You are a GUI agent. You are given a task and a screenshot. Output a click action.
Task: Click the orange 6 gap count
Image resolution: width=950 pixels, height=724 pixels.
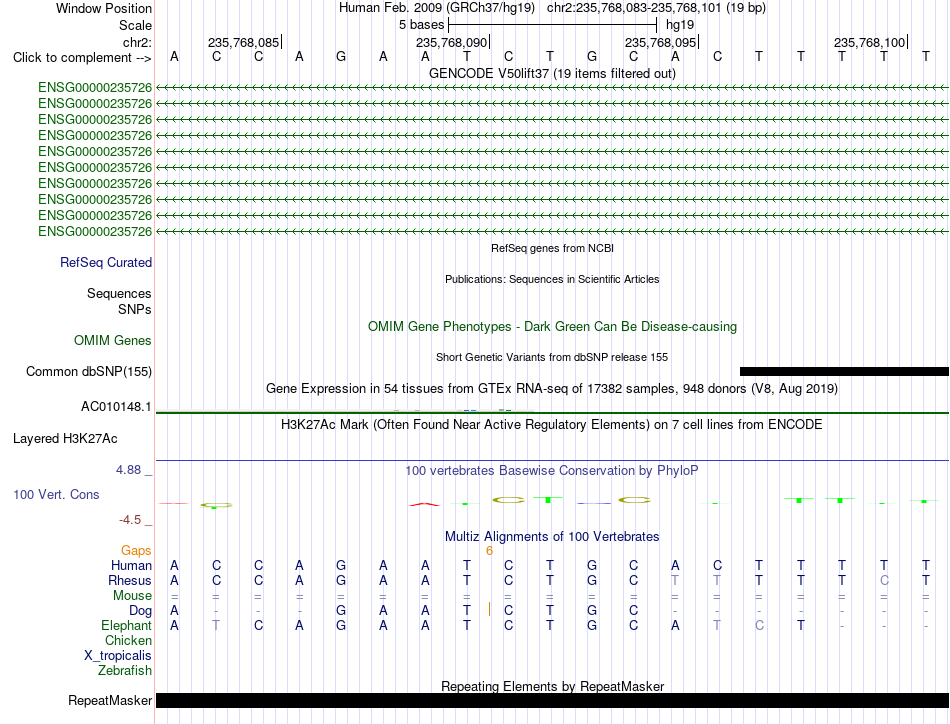pyautogui.click(x=490, y=551)
